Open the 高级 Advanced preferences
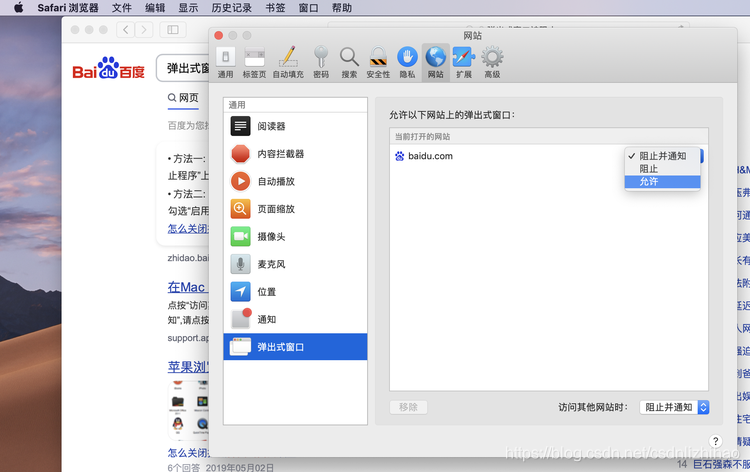The image size is (750, 472). (x=492, y=63)
